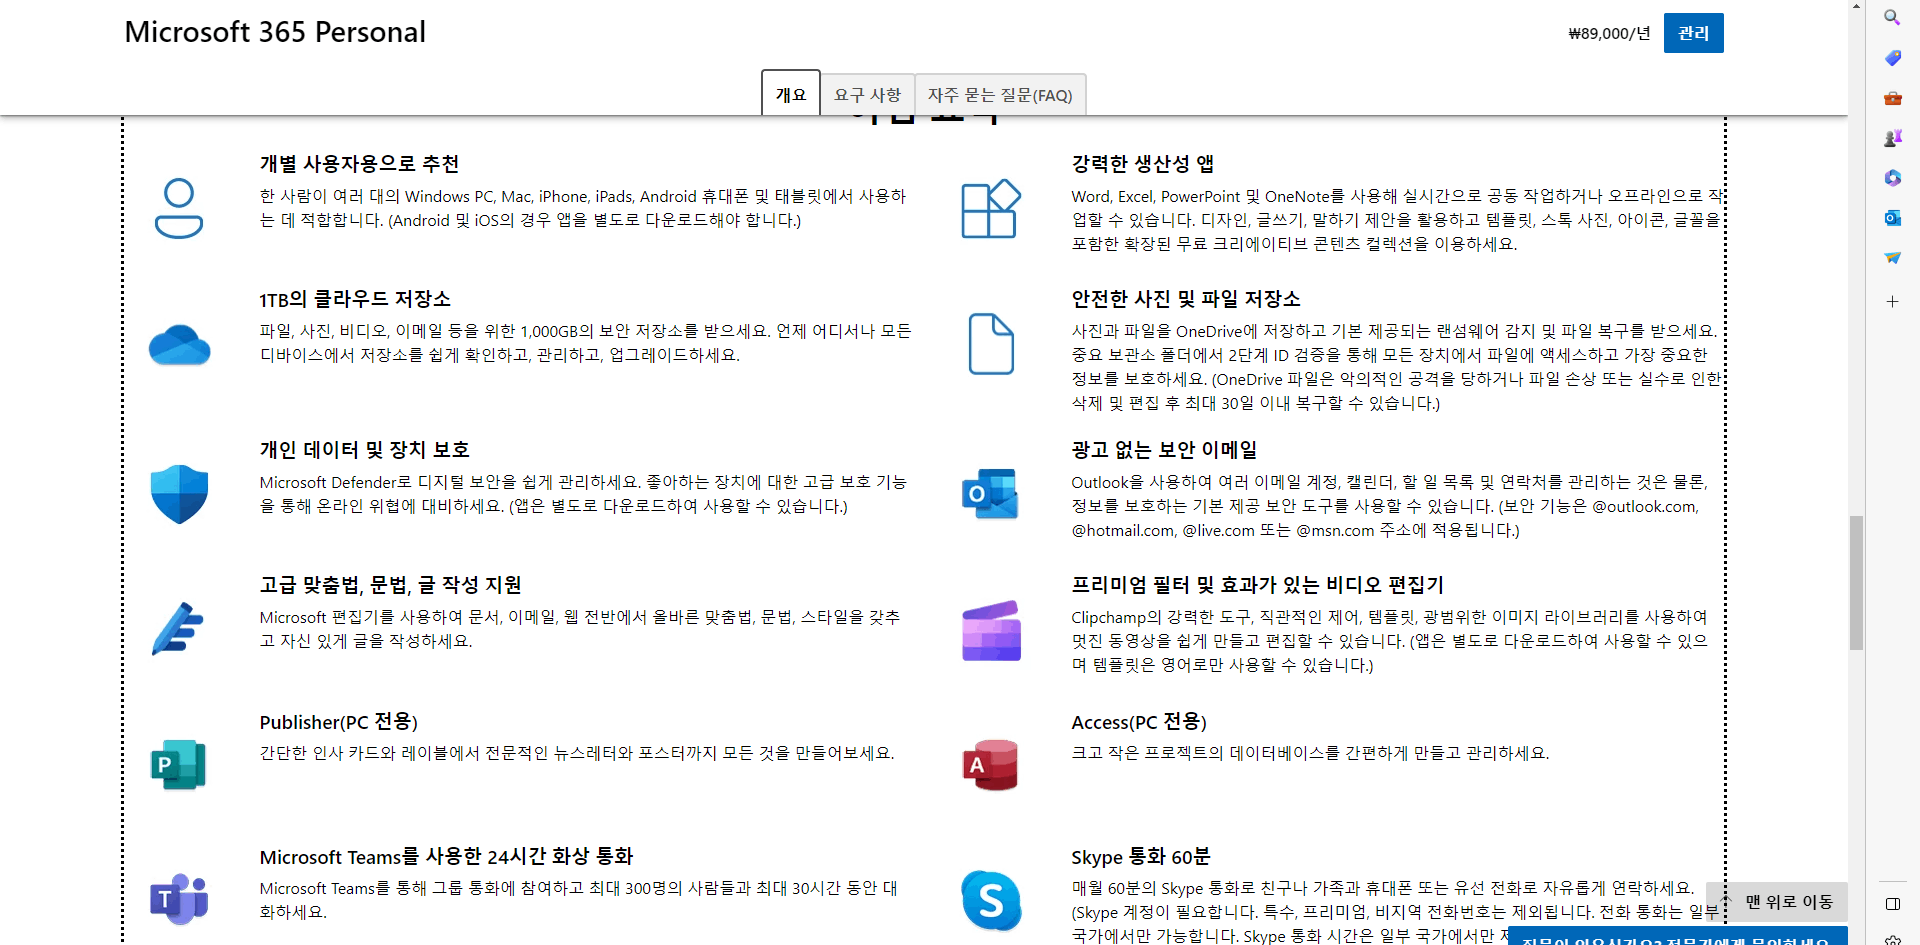The image size is (1920, 945).
Task: Open the Edge sidebar Microsoft 365 icon
Action: coord(1892,178)
